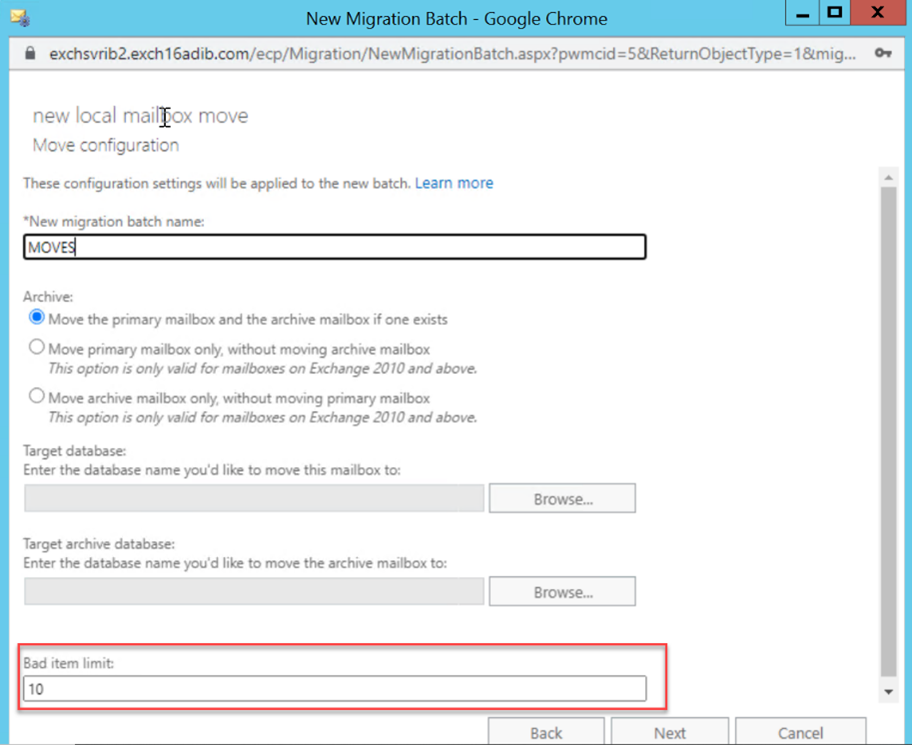
Task: Click the 'new local mailbox move' heading
Action: [x=140, y=116]
